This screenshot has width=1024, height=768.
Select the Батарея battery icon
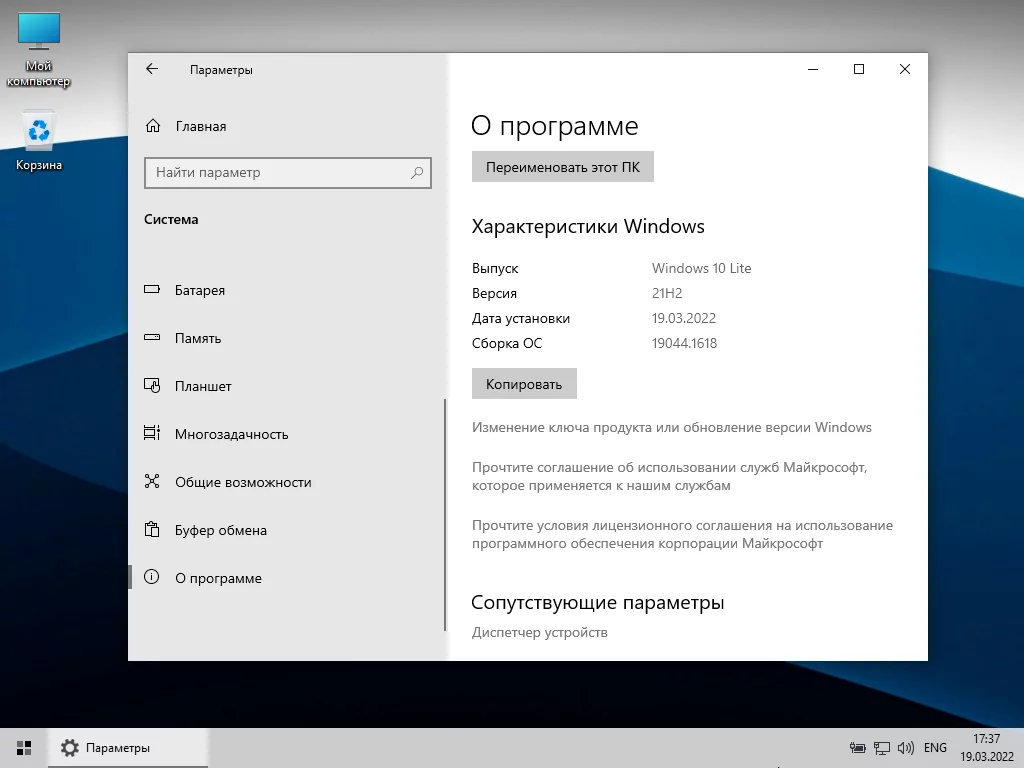point(152,289)
